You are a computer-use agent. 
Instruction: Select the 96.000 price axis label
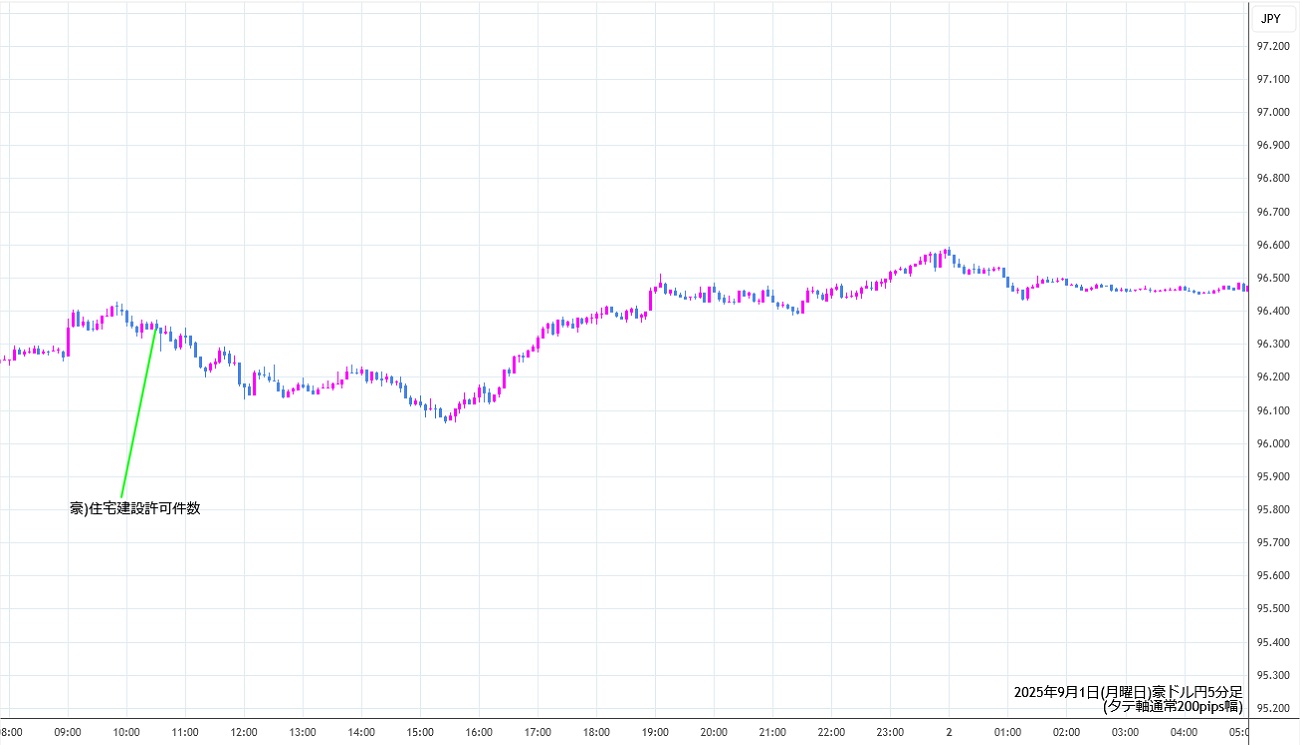pos(1272,443)
